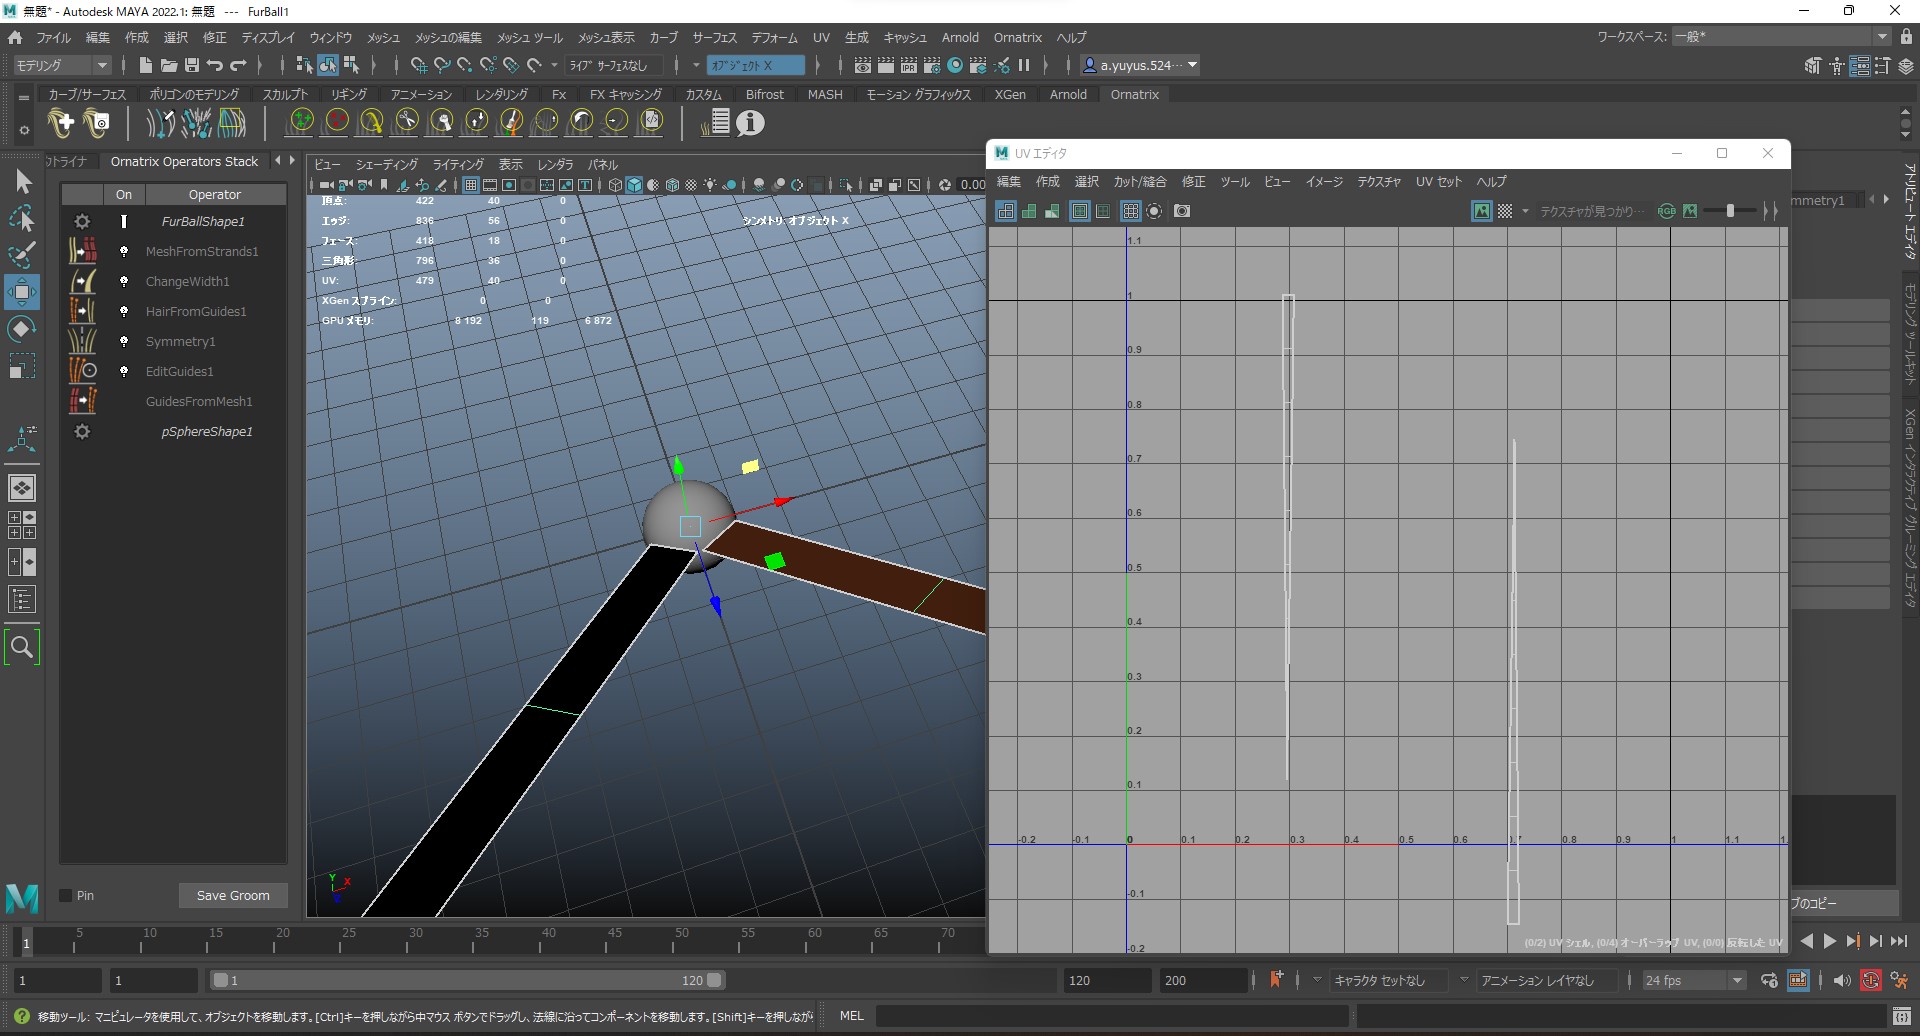Click the Ornatrix add hair shelf icon
Viewport: 1920px width, 1036px height.
61,123
